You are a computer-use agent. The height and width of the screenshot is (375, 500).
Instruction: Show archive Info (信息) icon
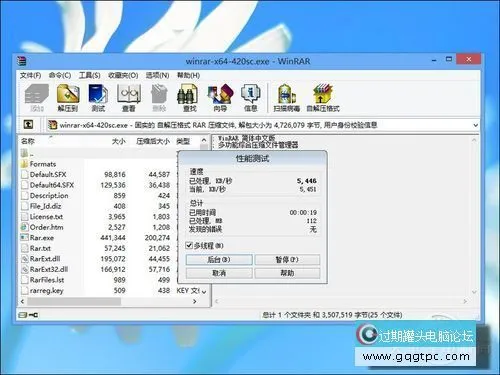coord(251,98)
